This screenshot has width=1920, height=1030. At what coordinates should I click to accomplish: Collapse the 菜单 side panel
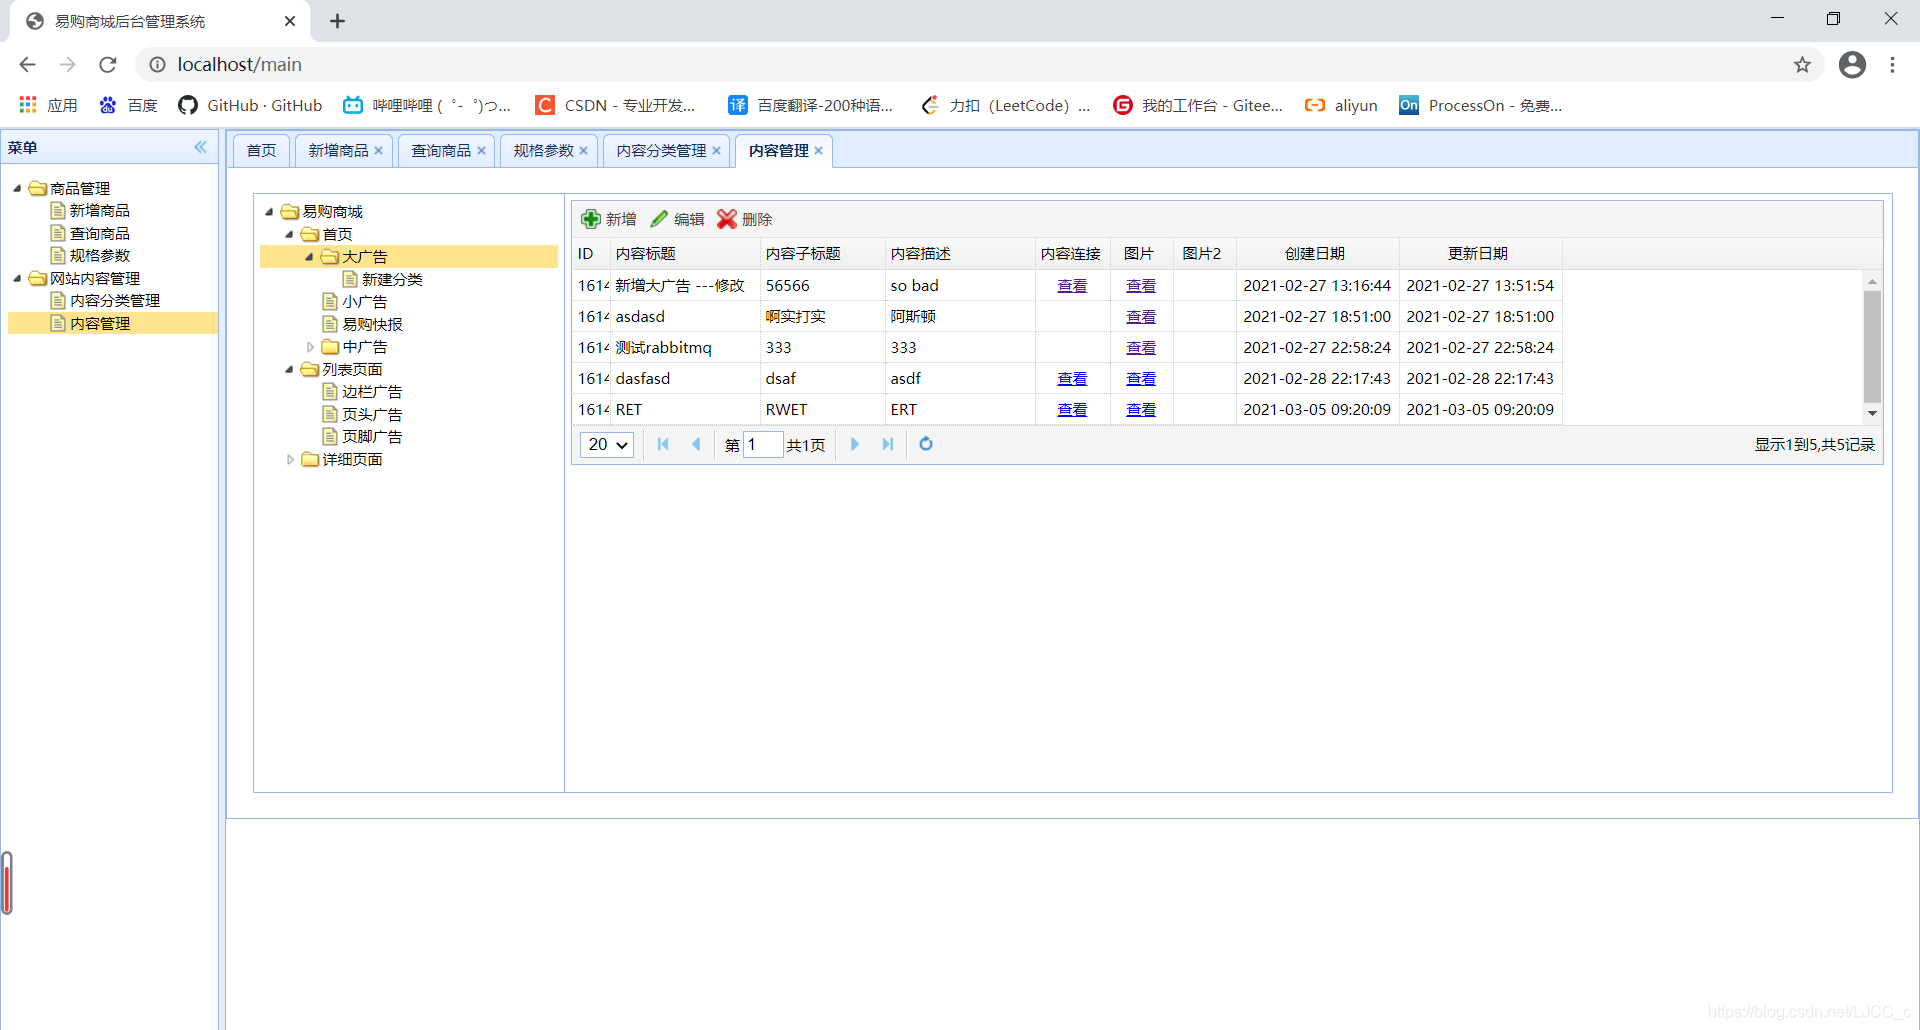point(201,147)
